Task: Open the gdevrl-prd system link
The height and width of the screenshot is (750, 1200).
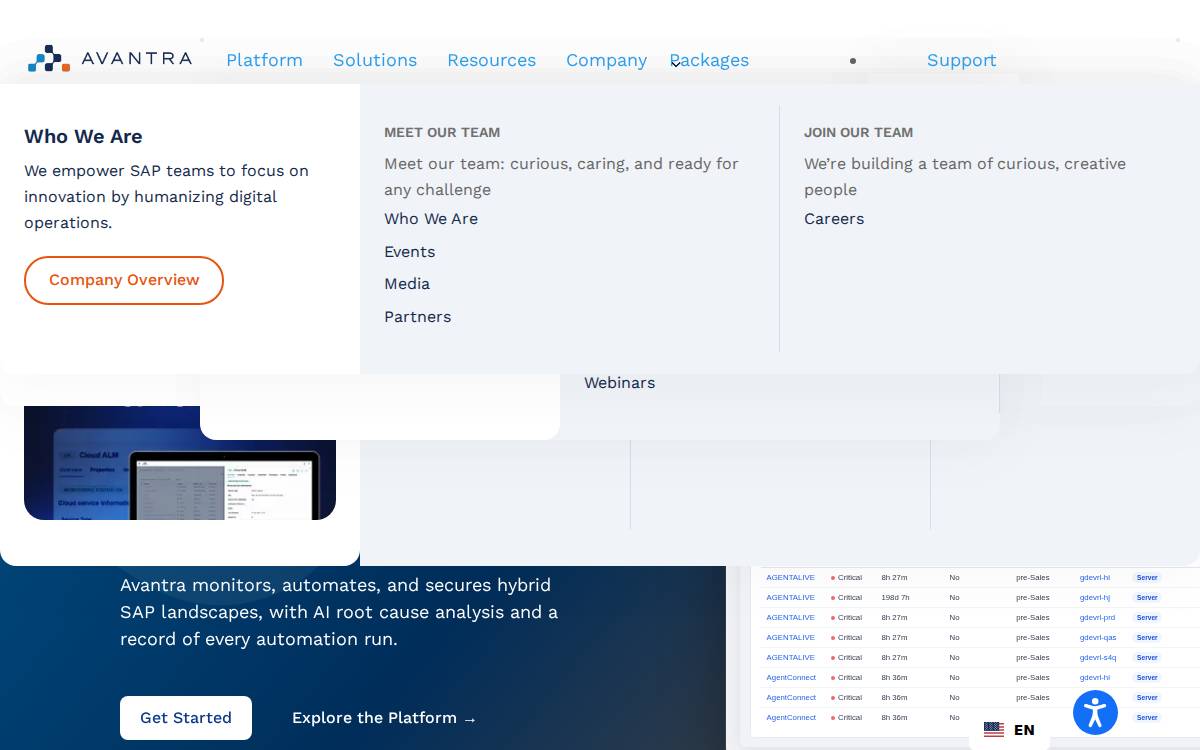Action: click(x=1097, y=617)
